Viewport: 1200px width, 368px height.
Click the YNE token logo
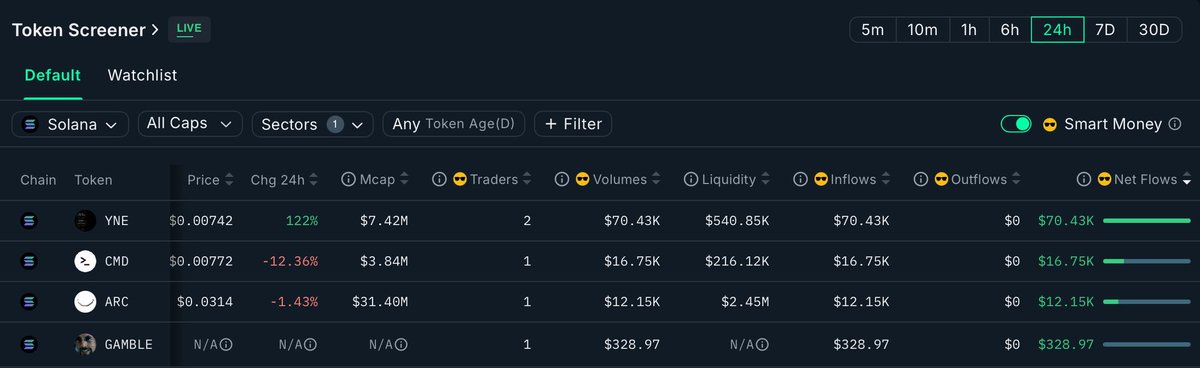point(85,221)
